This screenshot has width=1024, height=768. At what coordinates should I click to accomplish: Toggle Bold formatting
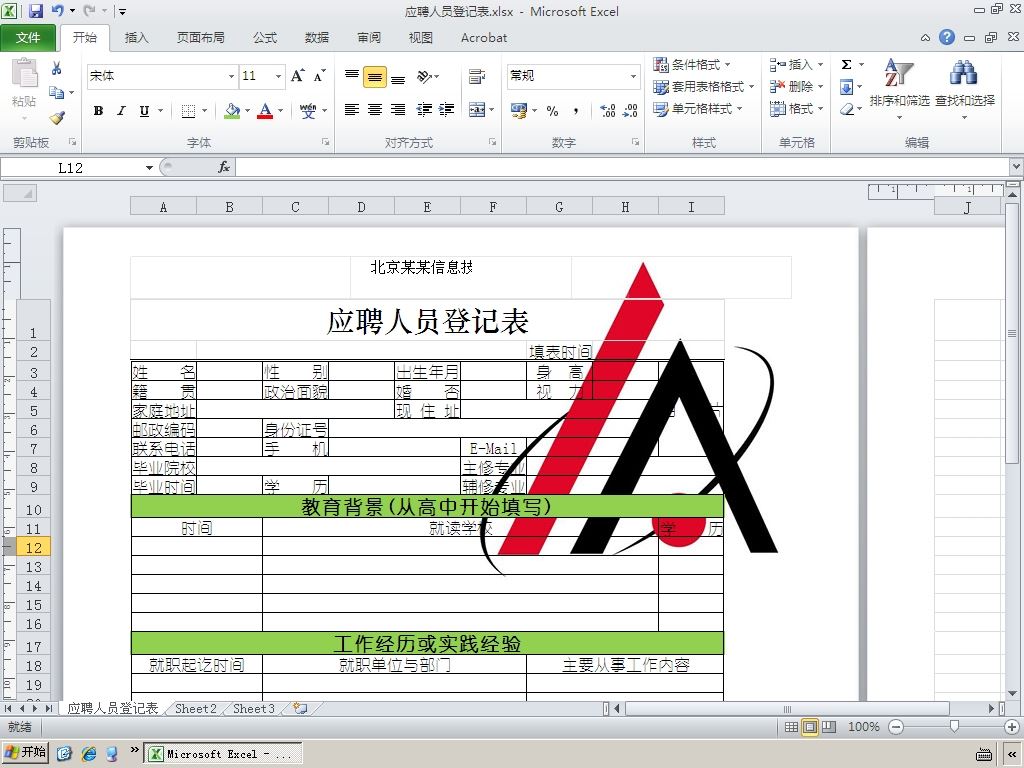[x=98, y=111]
